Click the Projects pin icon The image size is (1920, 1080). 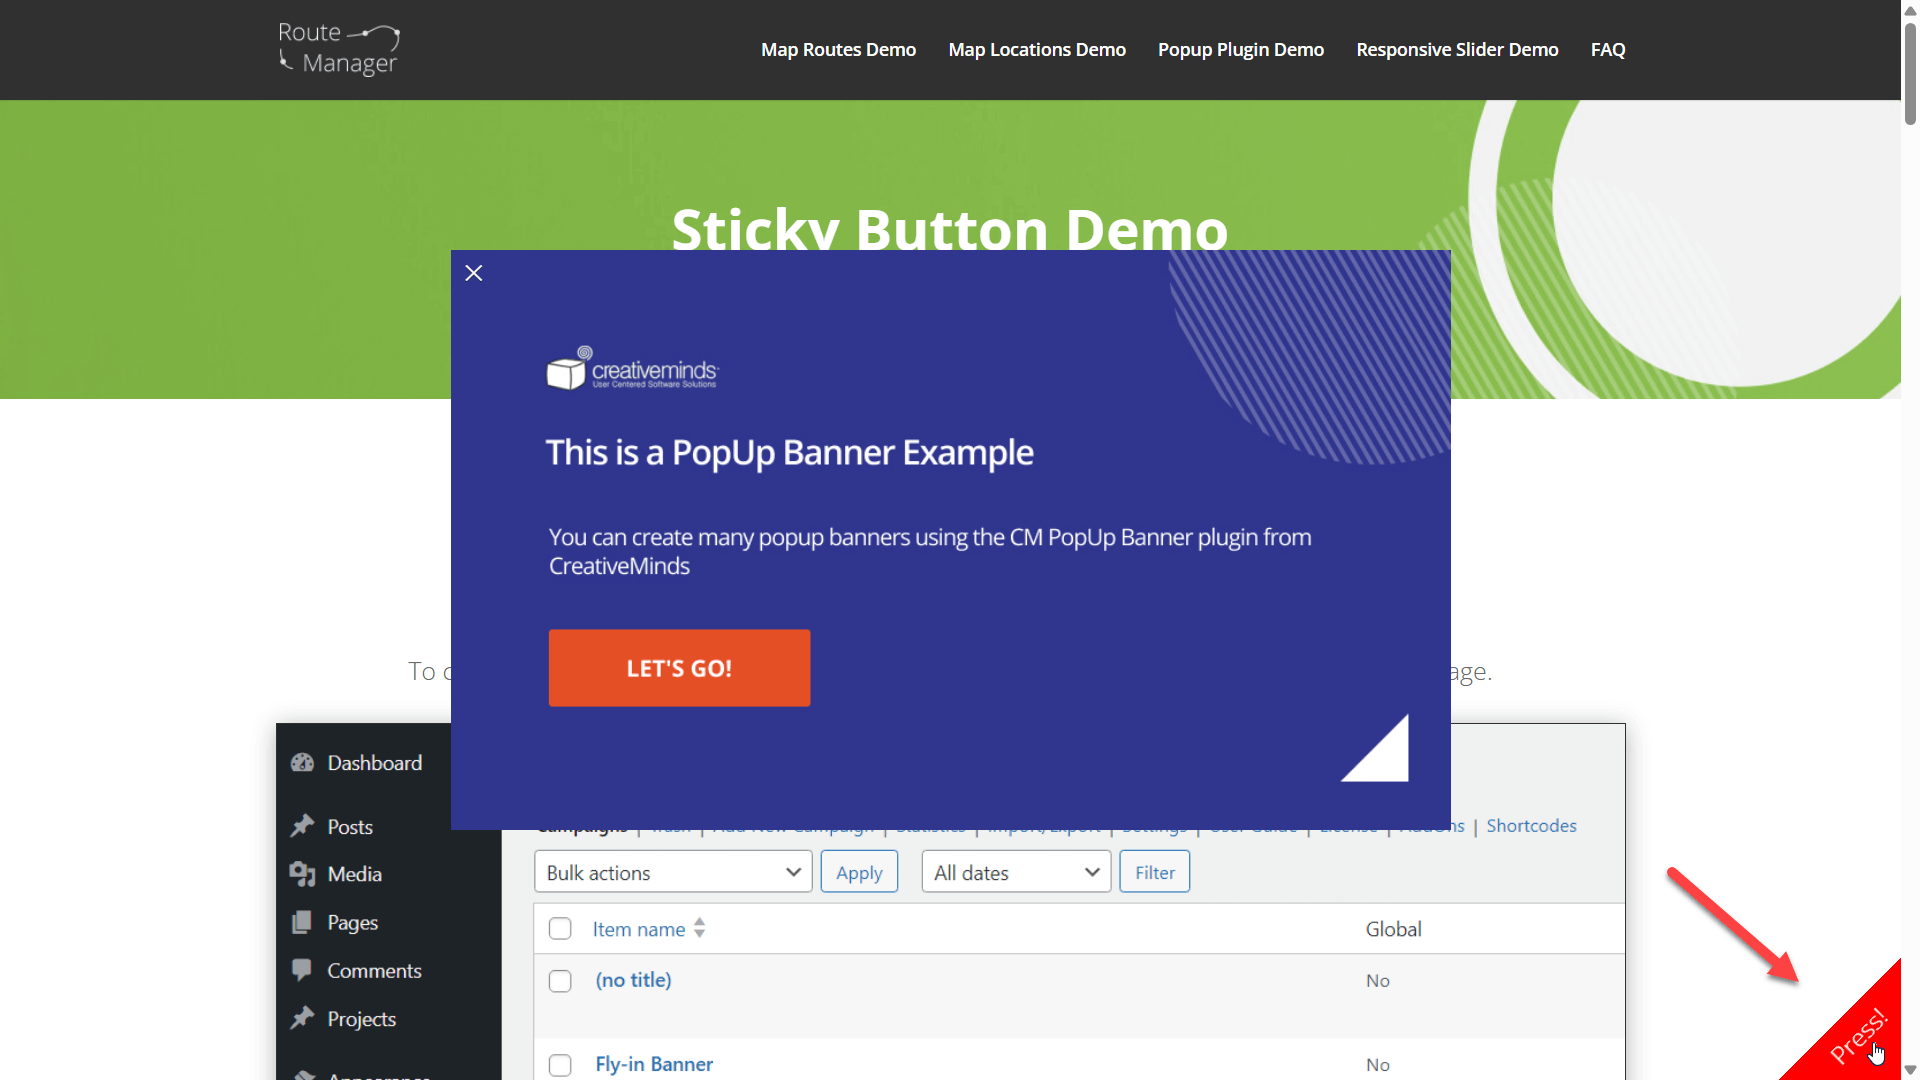(302, 1018)
